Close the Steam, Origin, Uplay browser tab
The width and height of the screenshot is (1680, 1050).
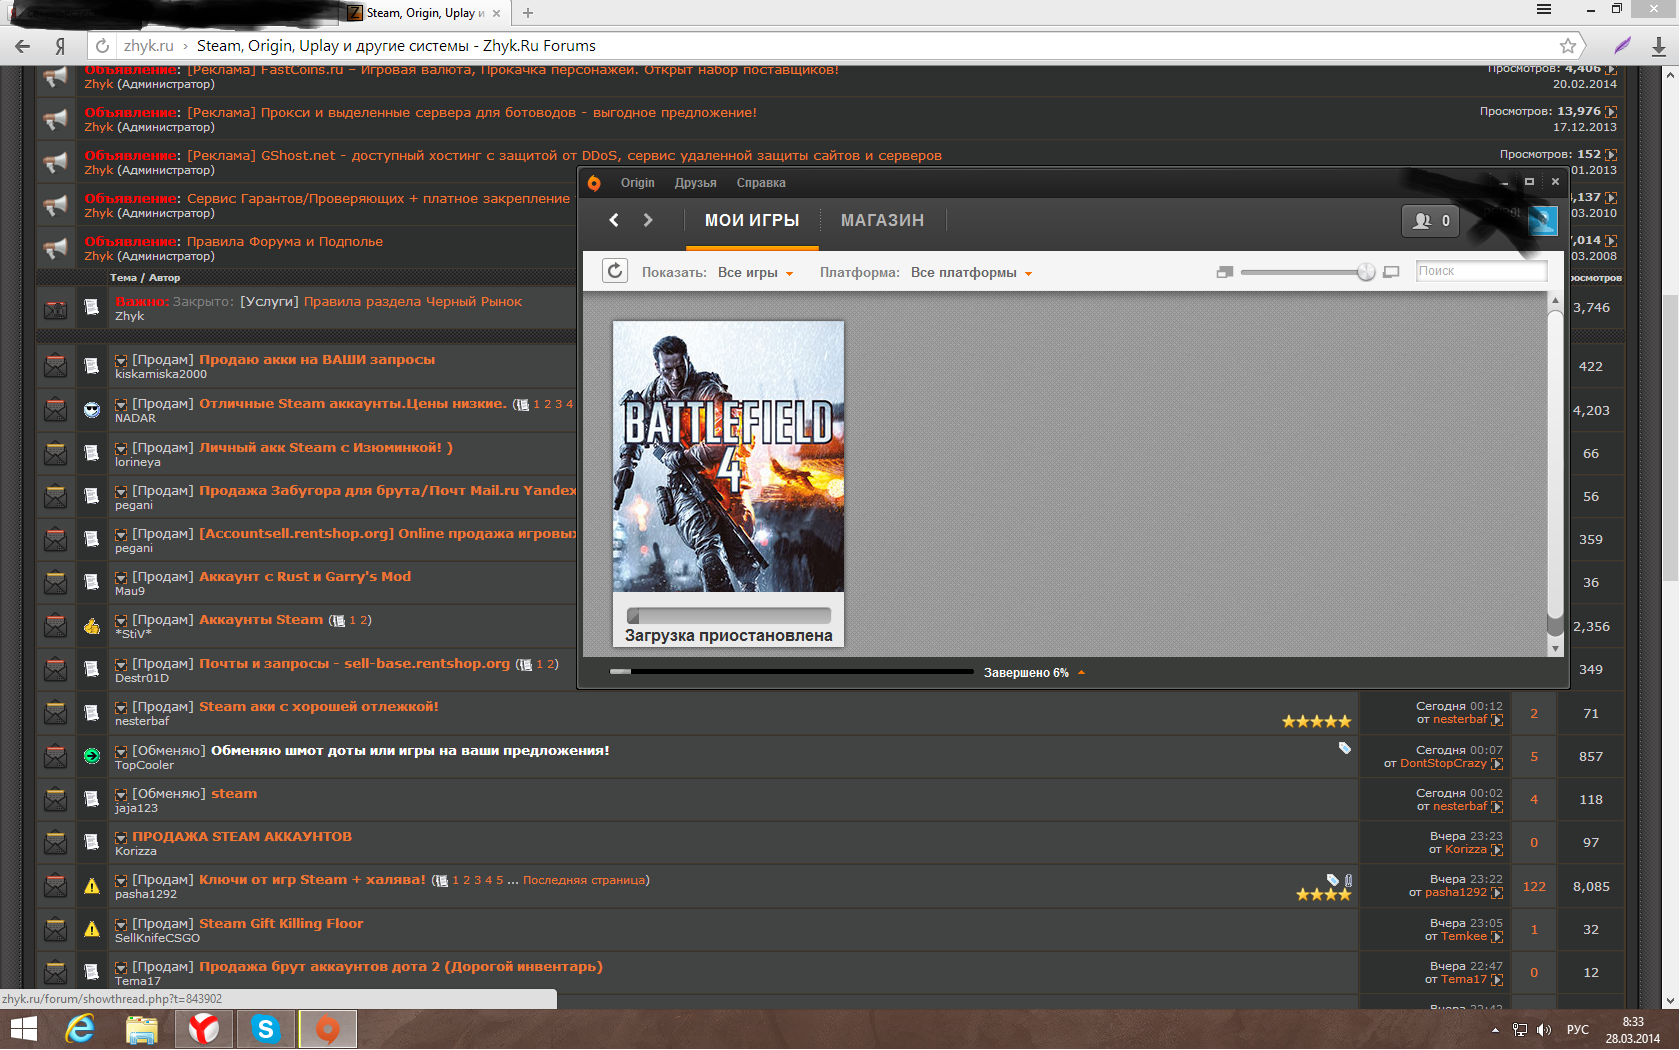497,13
